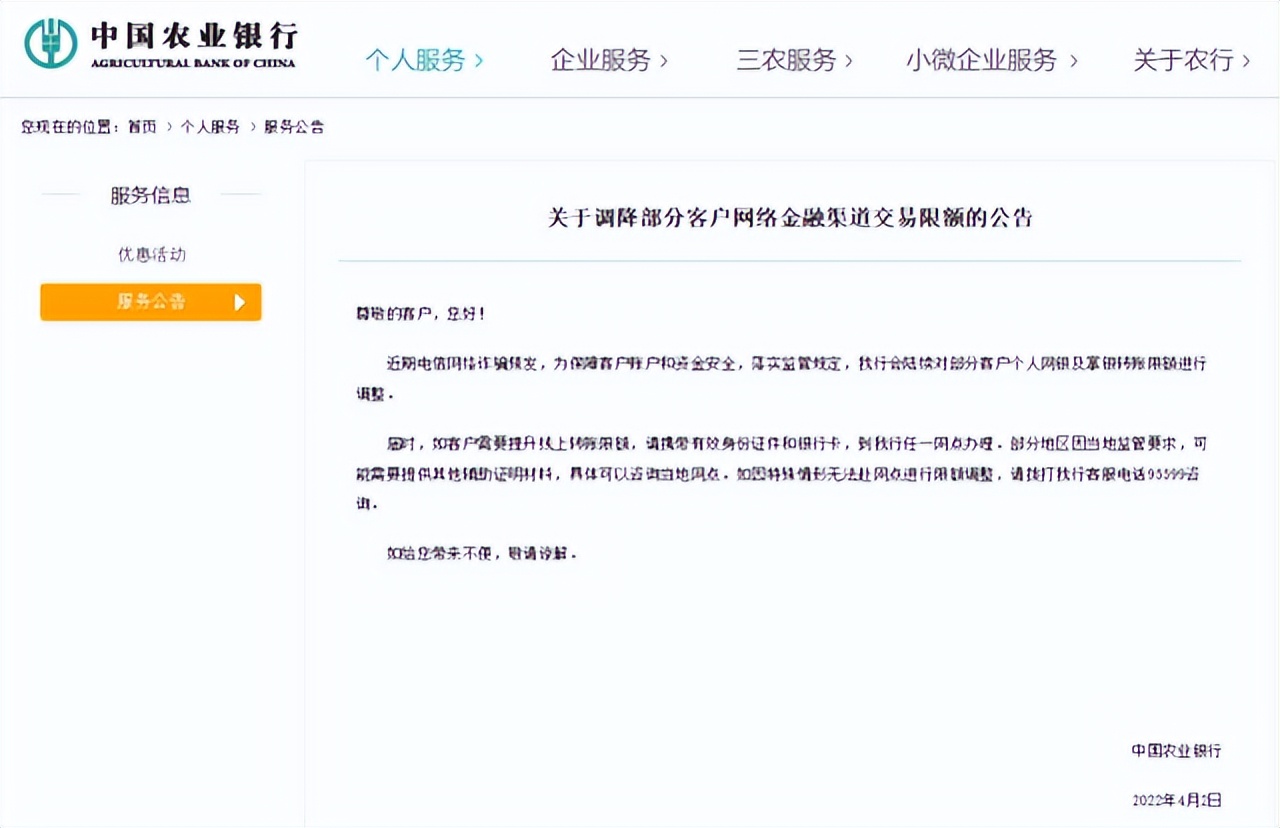1280x828 pixels.
Task: Click the blue divider under the announcement title
Action: click(x=789, y=258)
